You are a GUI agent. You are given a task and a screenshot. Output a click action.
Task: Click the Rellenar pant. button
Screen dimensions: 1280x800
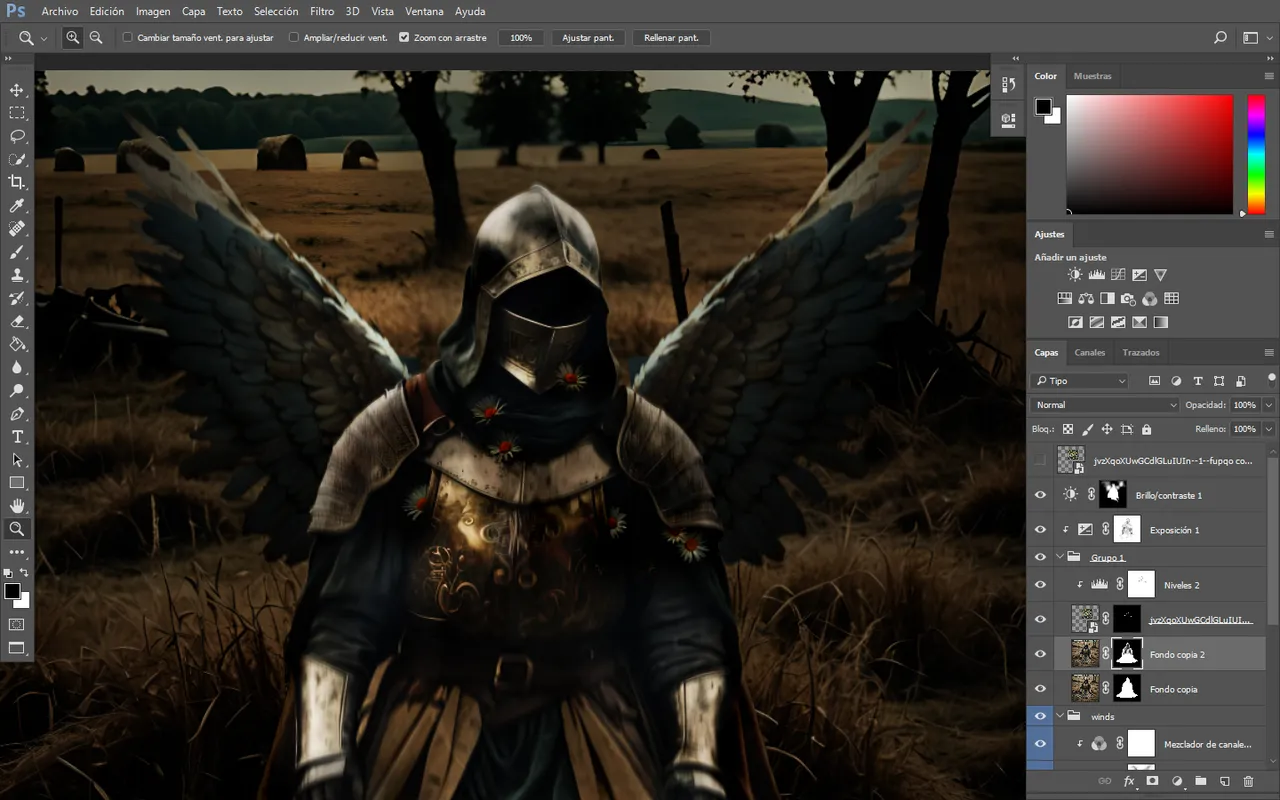pos(671,38)
